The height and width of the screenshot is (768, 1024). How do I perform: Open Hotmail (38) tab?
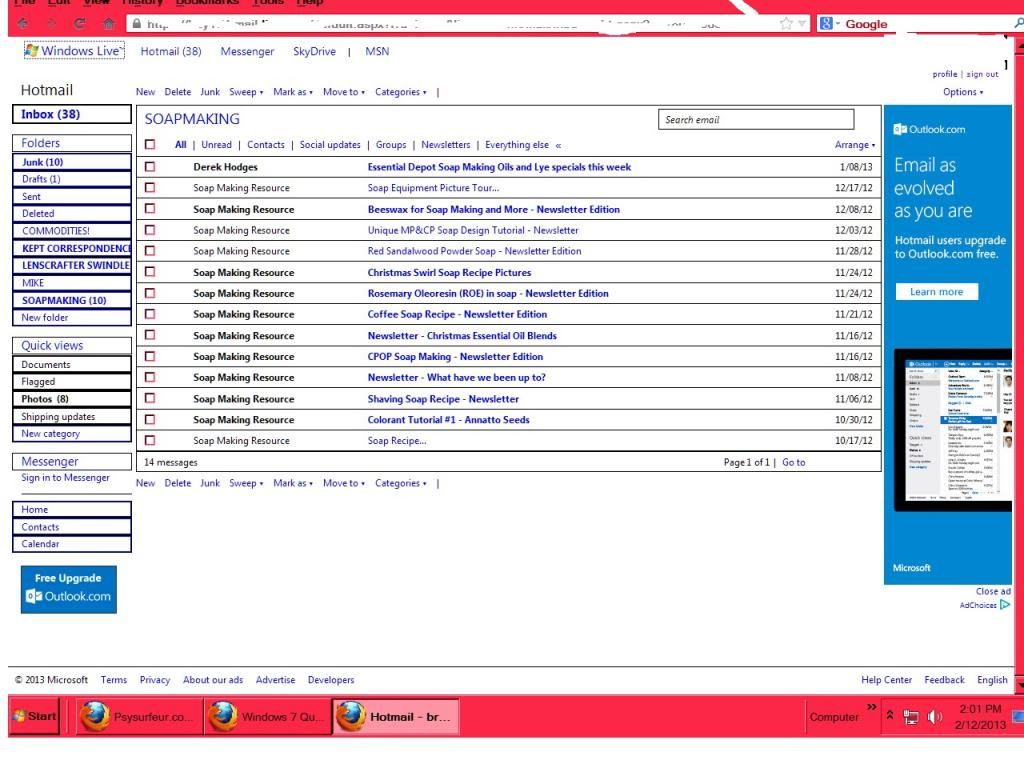171,51
